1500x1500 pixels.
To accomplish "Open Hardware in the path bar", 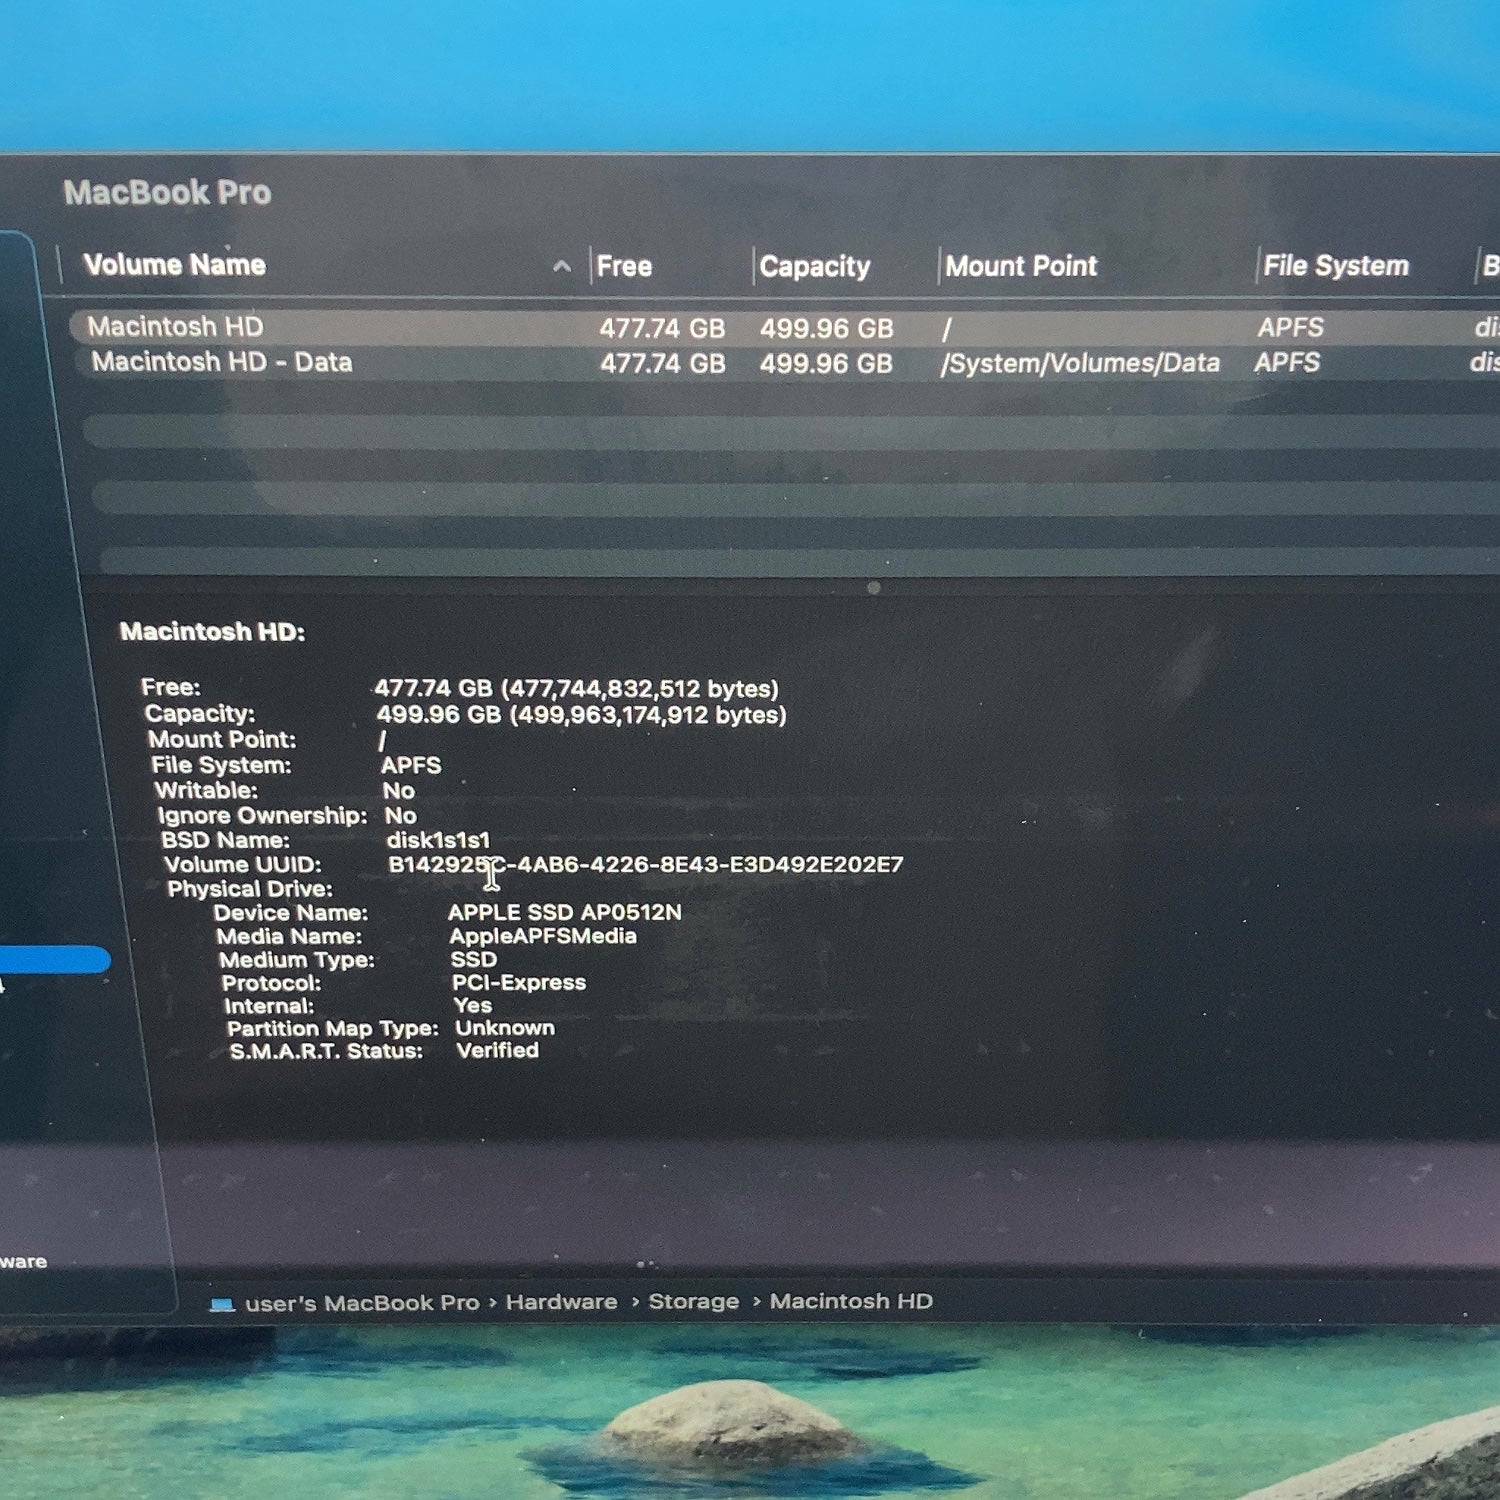I will pyautogui.click(x=561, y=1302).
